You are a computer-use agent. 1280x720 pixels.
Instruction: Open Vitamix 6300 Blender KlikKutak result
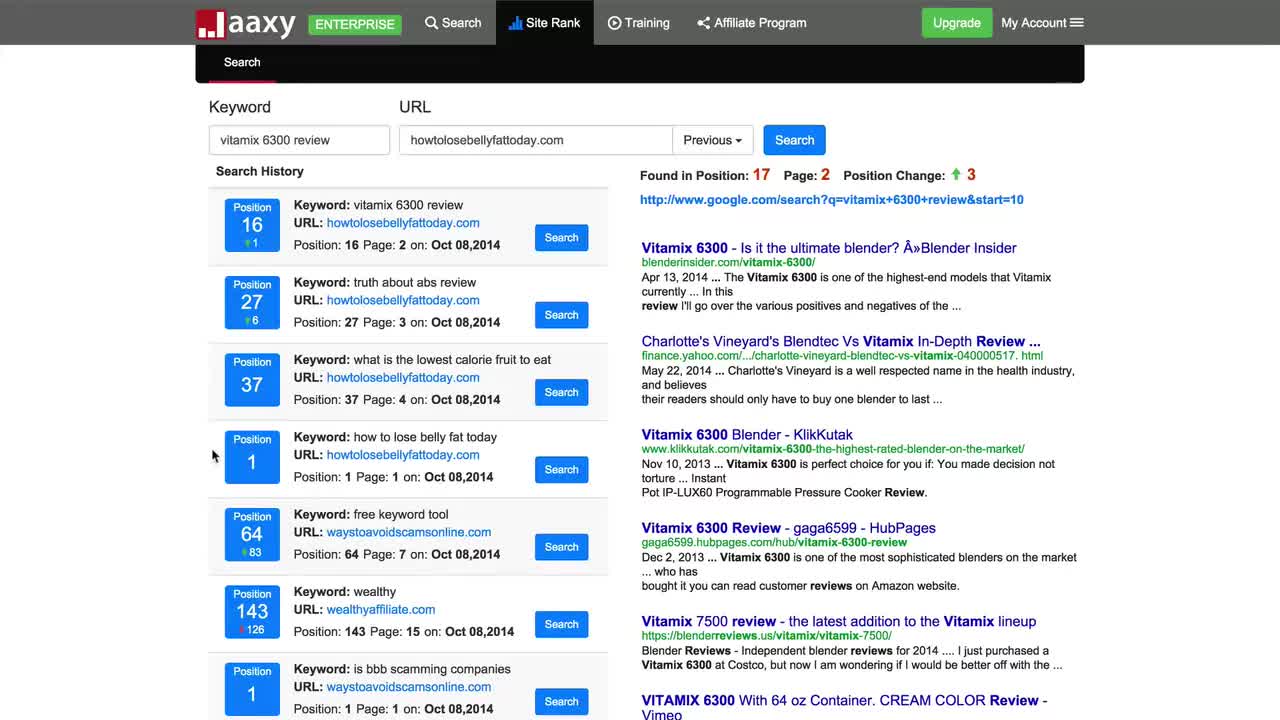pos(747,434)
